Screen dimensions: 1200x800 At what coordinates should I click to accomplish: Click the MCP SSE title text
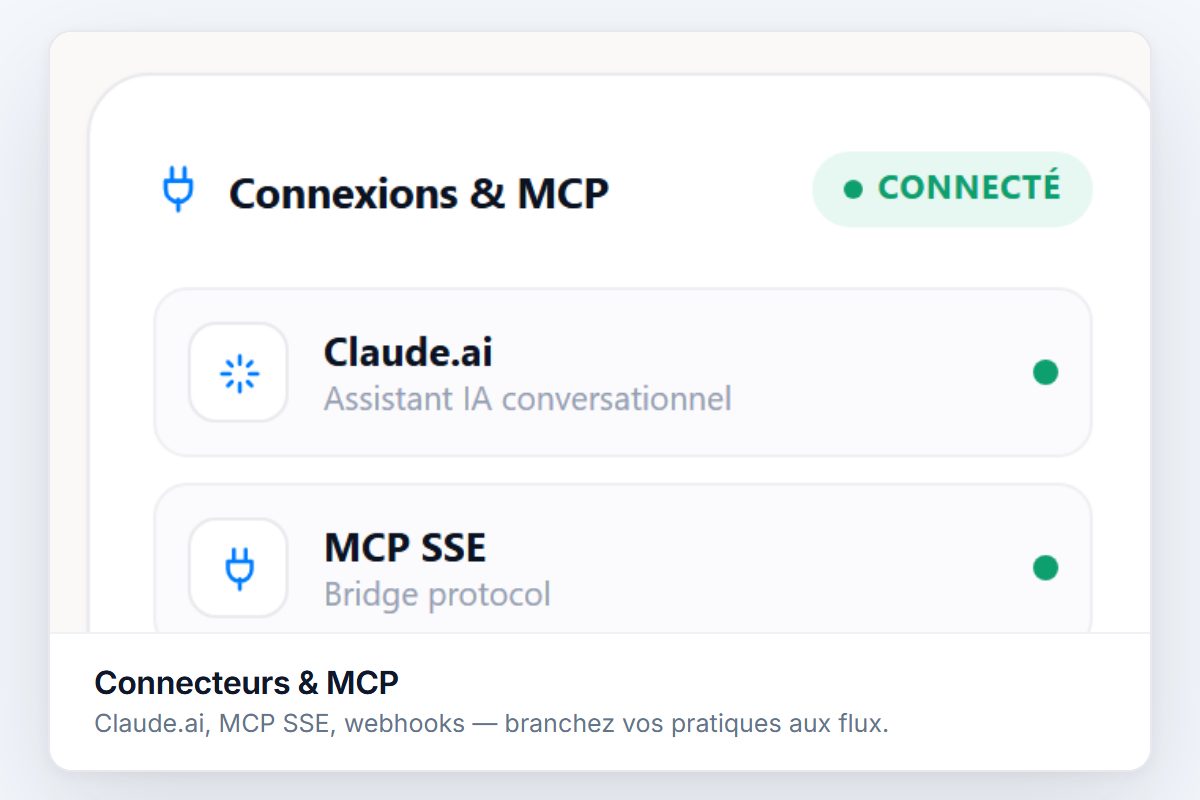point(405,548)
